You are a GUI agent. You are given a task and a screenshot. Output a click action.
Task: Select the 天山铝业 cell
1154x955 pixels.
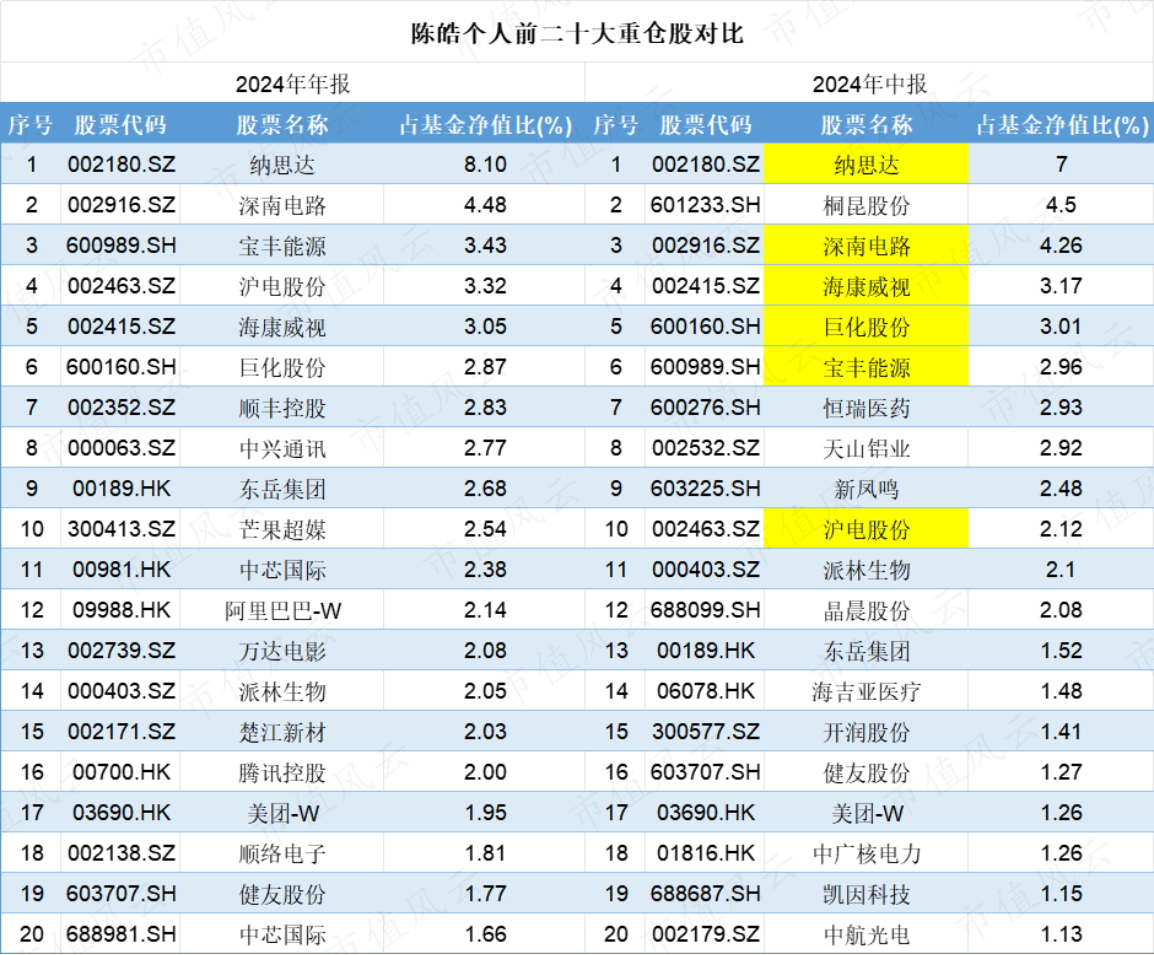tap(866, 448)
